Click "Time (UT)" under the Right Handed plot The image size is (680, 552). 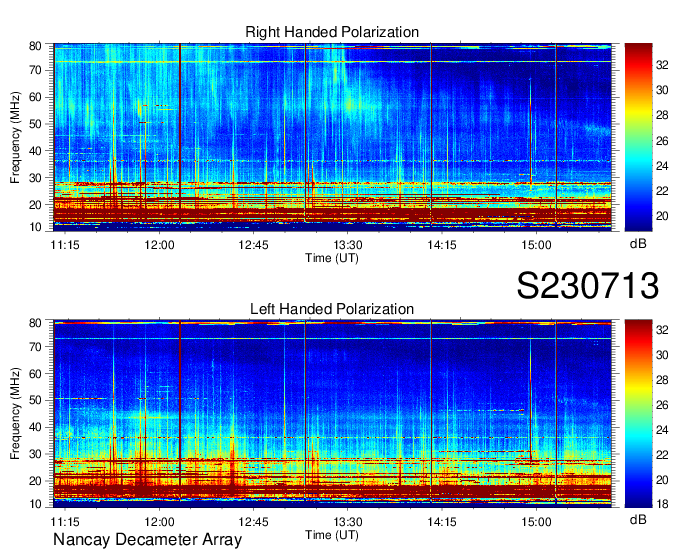pyautogui.click(x=332, y=258)
